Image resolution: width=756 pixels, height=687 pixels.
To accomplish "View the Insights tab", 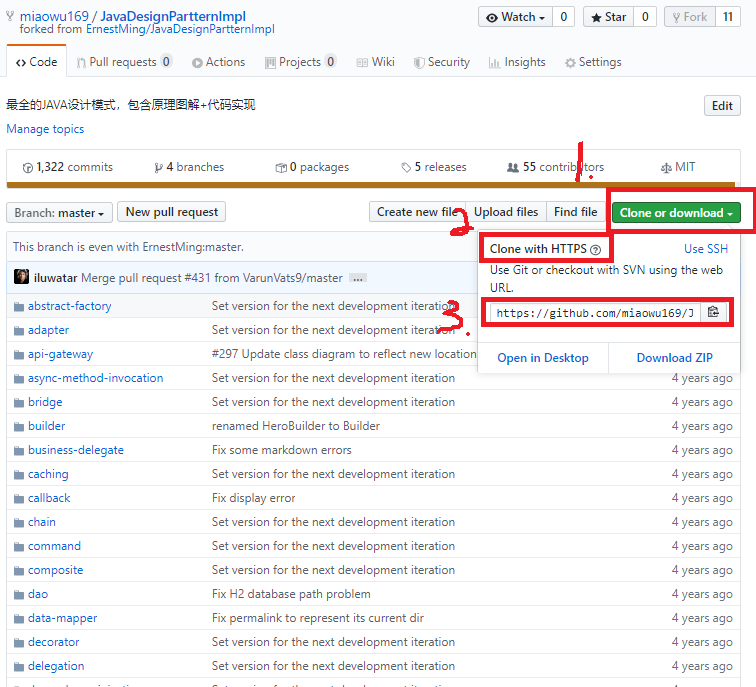I will [x=517, y=62].
